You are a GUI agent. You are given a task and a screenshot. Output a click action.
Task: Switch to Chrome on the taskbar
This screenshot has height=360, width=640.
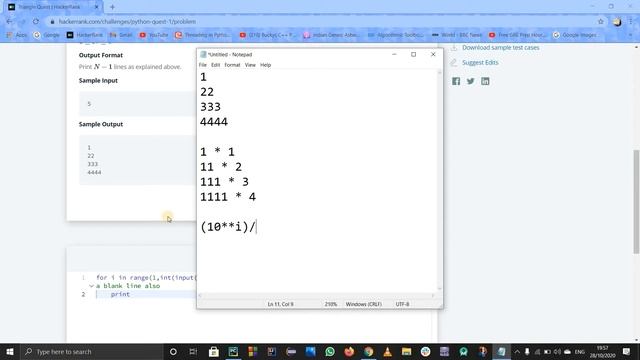coord(369,352)
